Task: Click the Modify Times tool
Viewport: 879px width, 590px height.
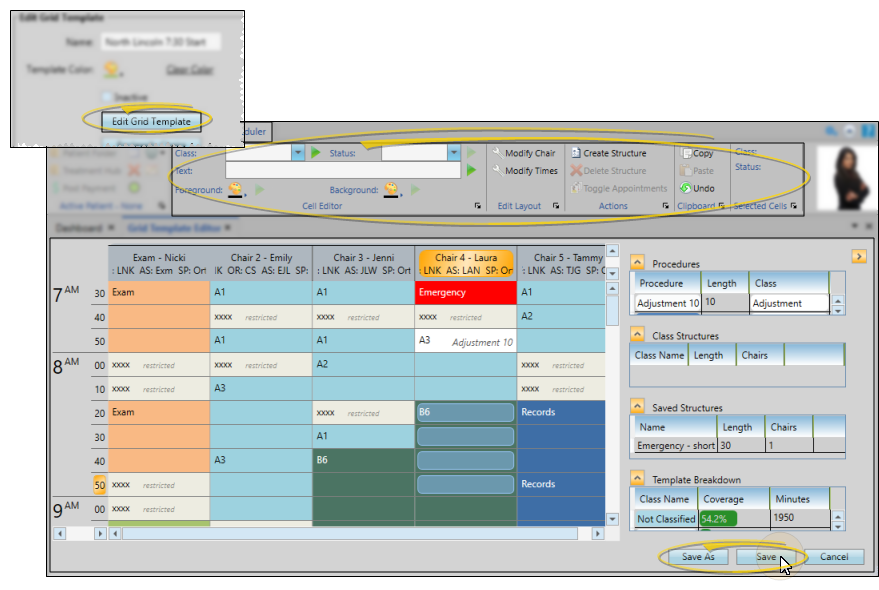Action: [524, 171]
